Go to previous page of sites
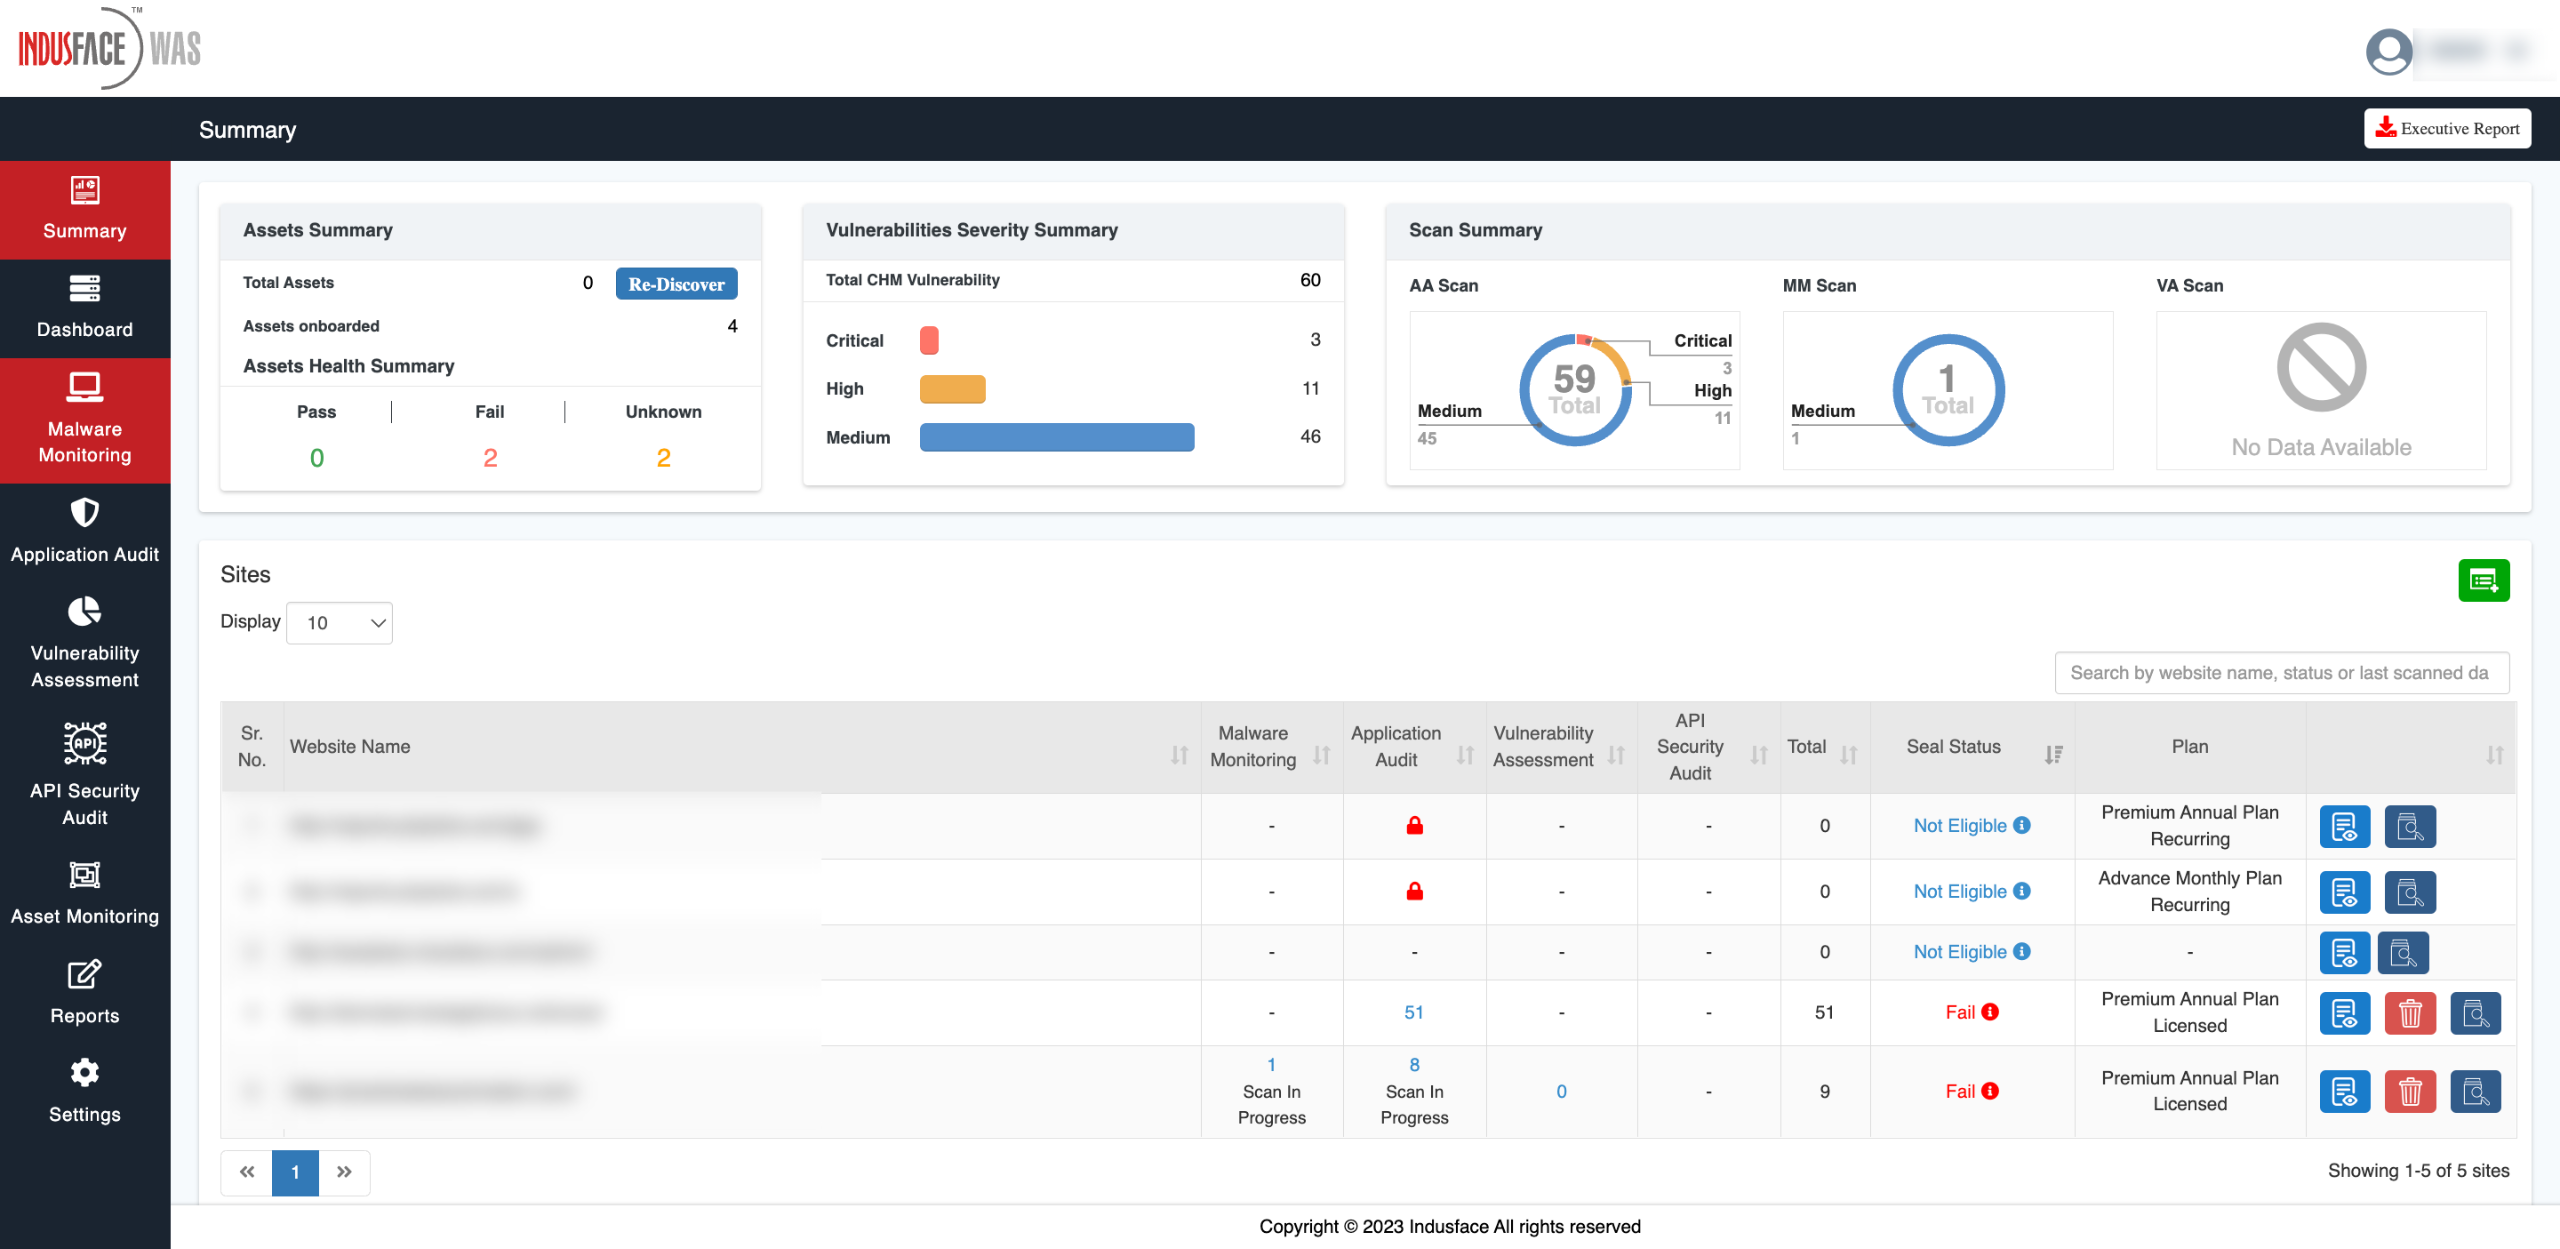2560x1249 pixels. coord(247,1172)
